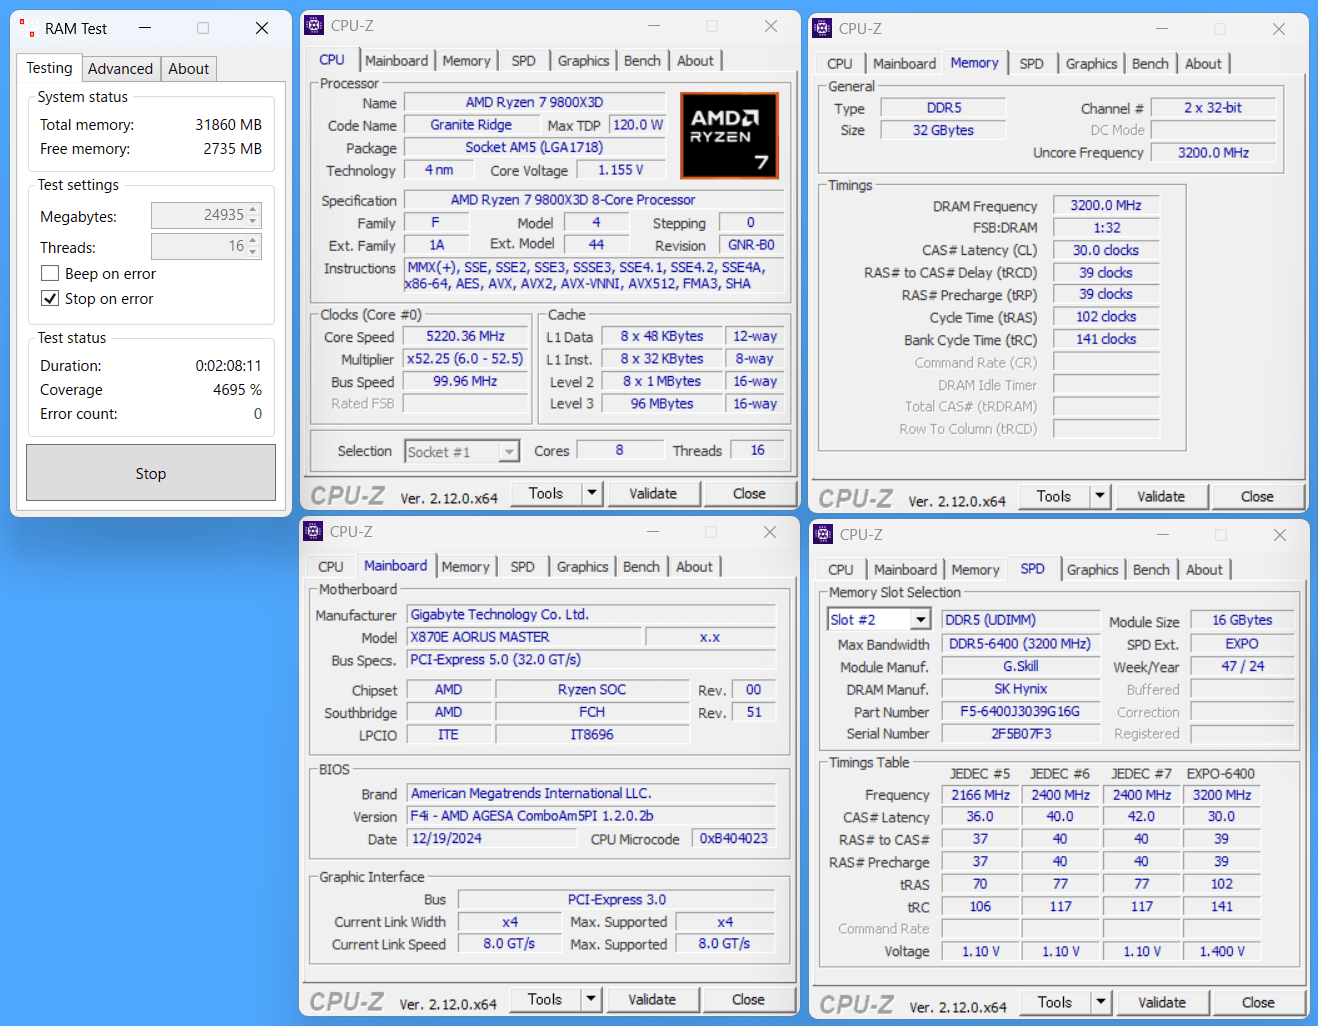
Task: Close the RAM Test window via X
Action: (x=262, y=28)
